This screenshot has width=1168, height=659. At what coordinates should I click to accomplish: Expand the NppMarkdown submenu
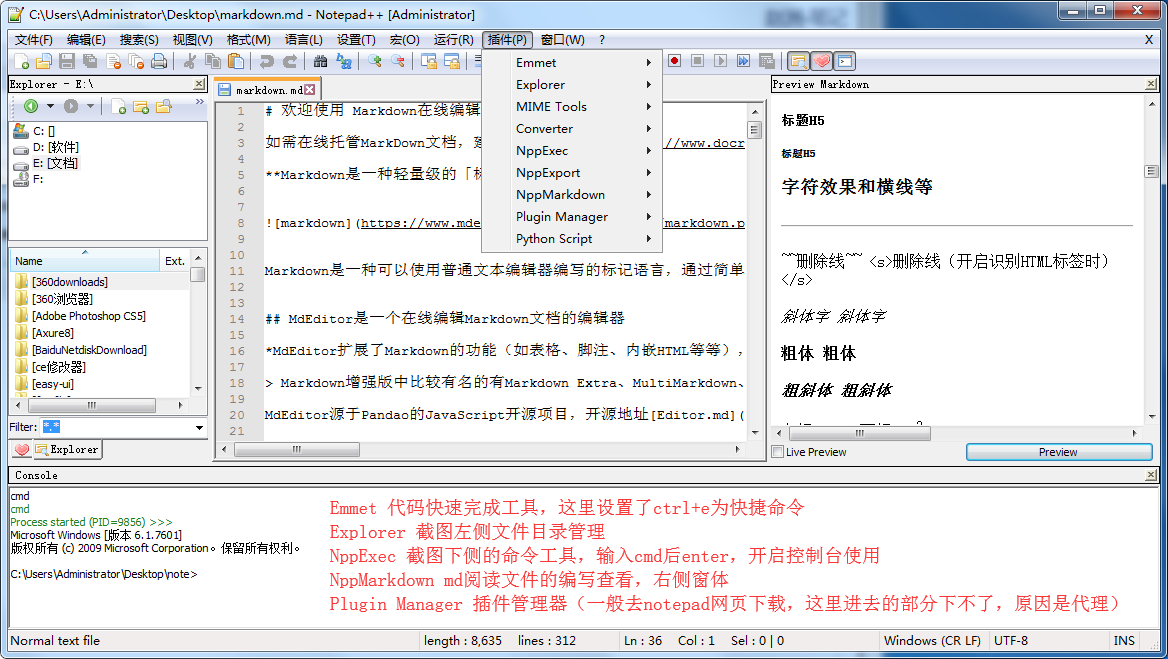pyautogui.click(x=570, y=194)
